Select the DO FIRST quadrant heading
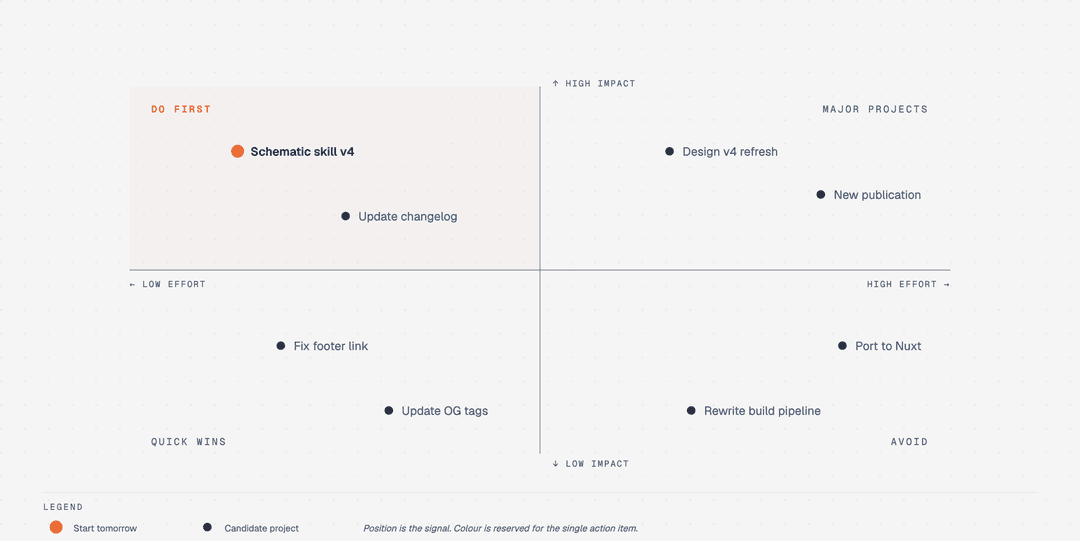This screenshot has height=541, width=1080. click(181, 110)
